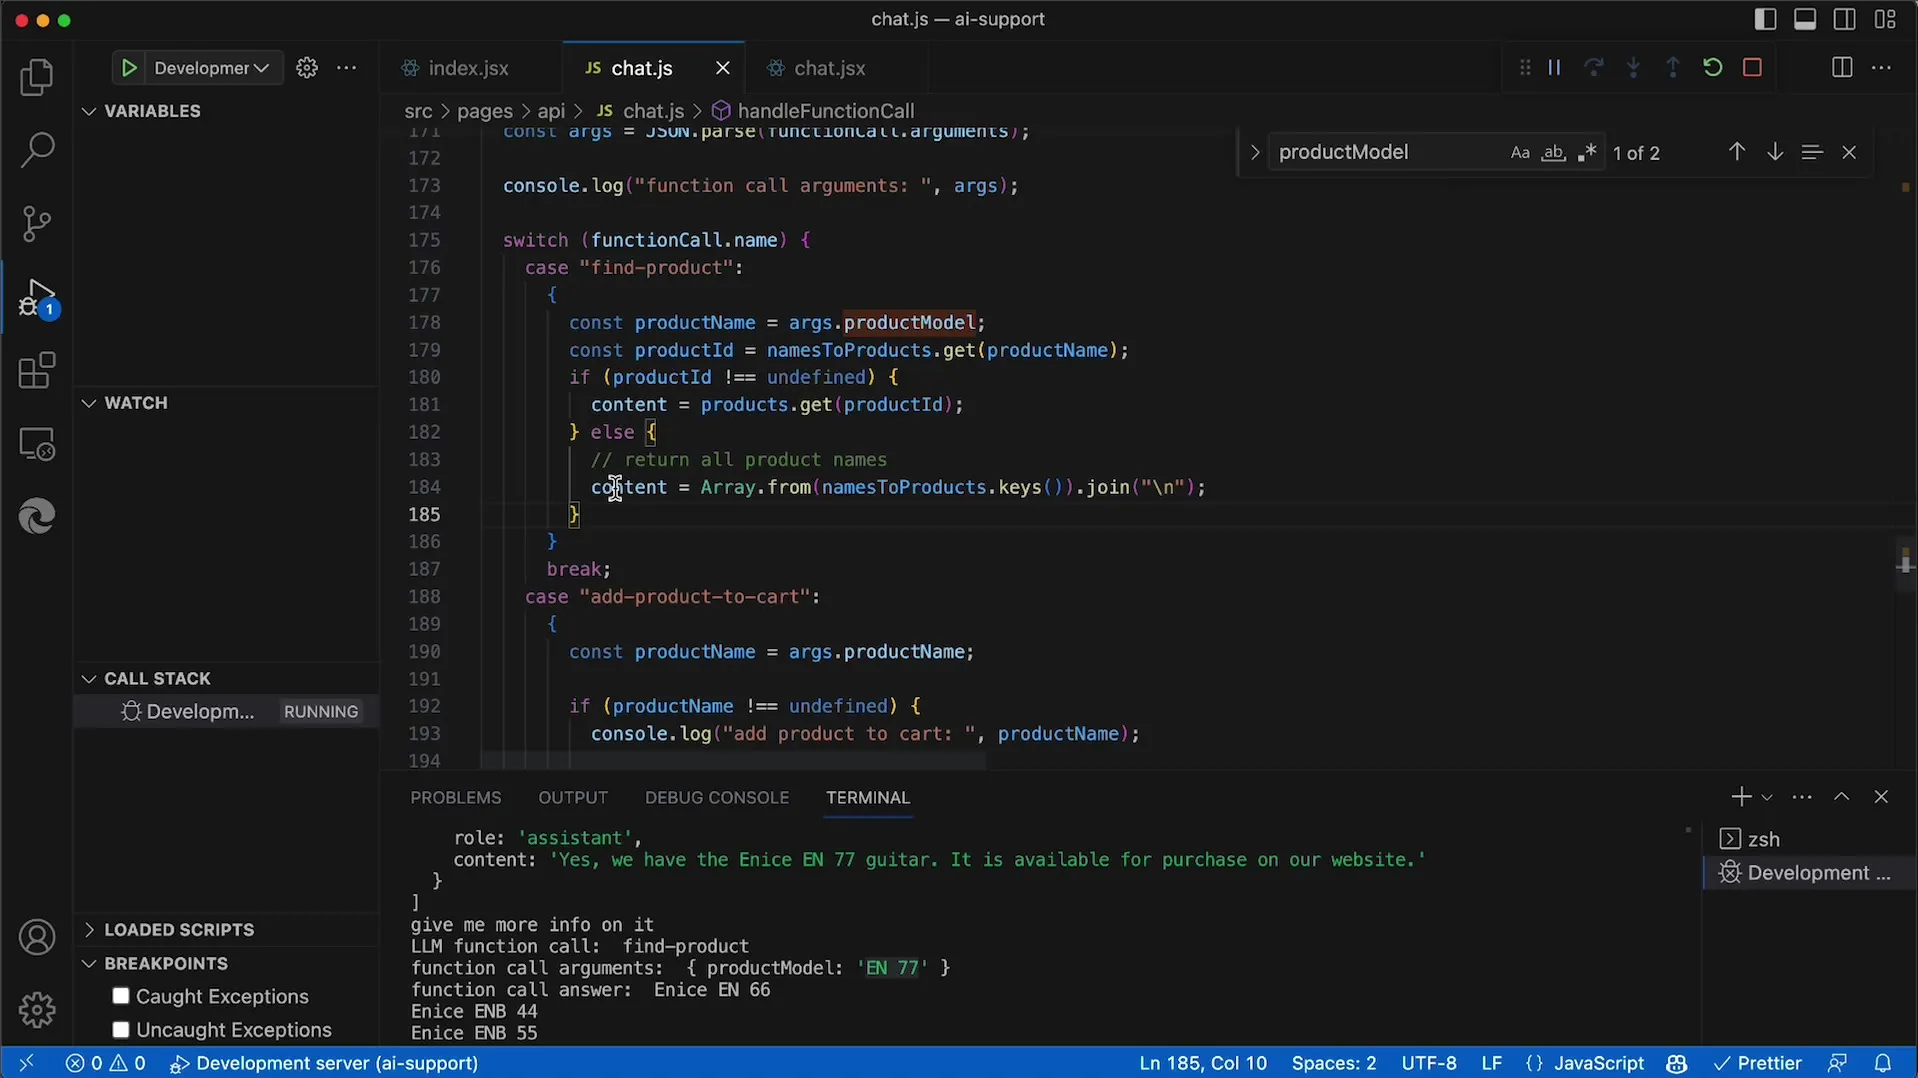The width and height of the screenshot is (1918, 1078).
Task: Close the bottom panel
Action: (x=1881, y=797)
